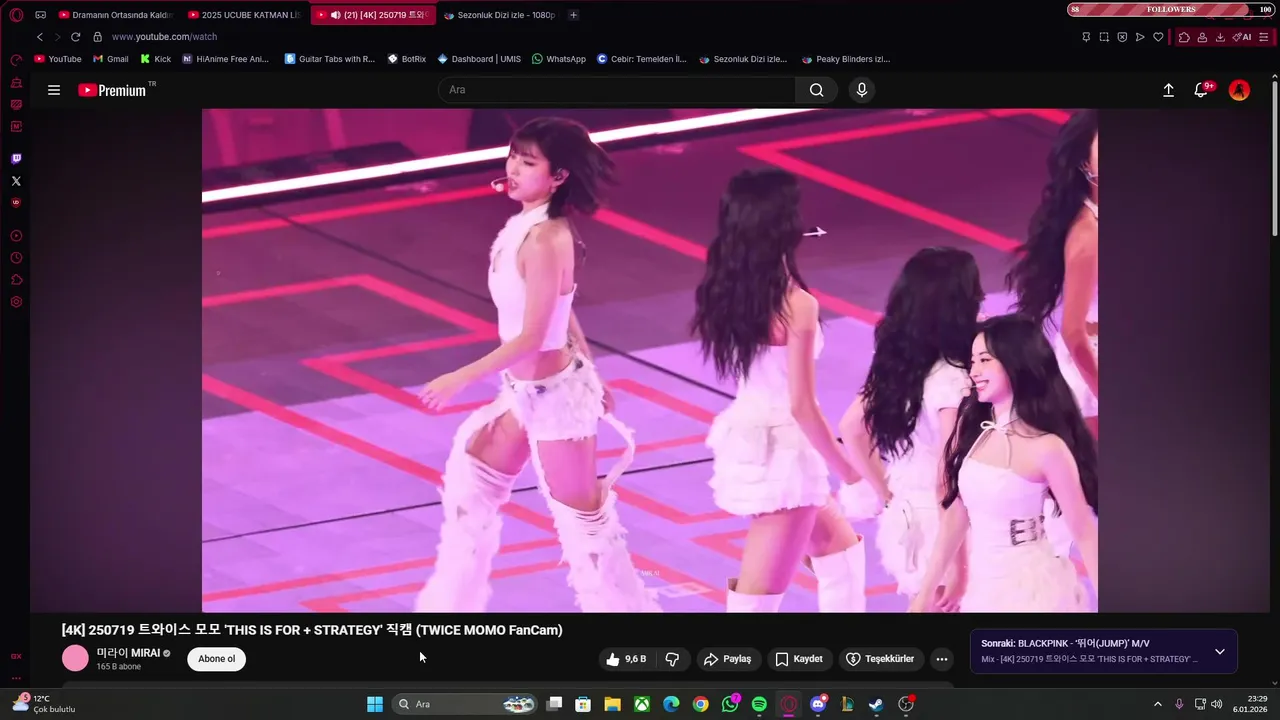Open the YouTube create upload icon

click(x=1168, y=90)
